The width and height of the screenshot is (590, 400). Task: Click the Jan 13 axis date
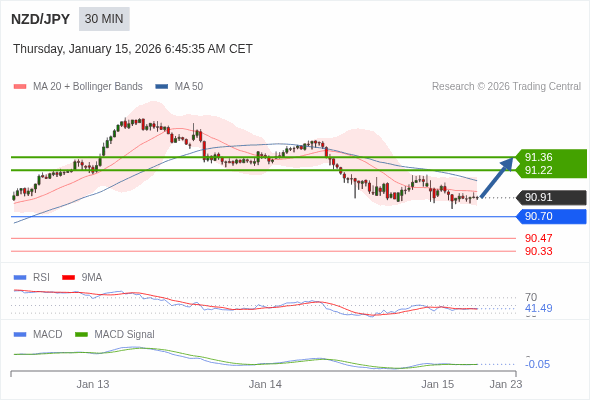(93, 384)
